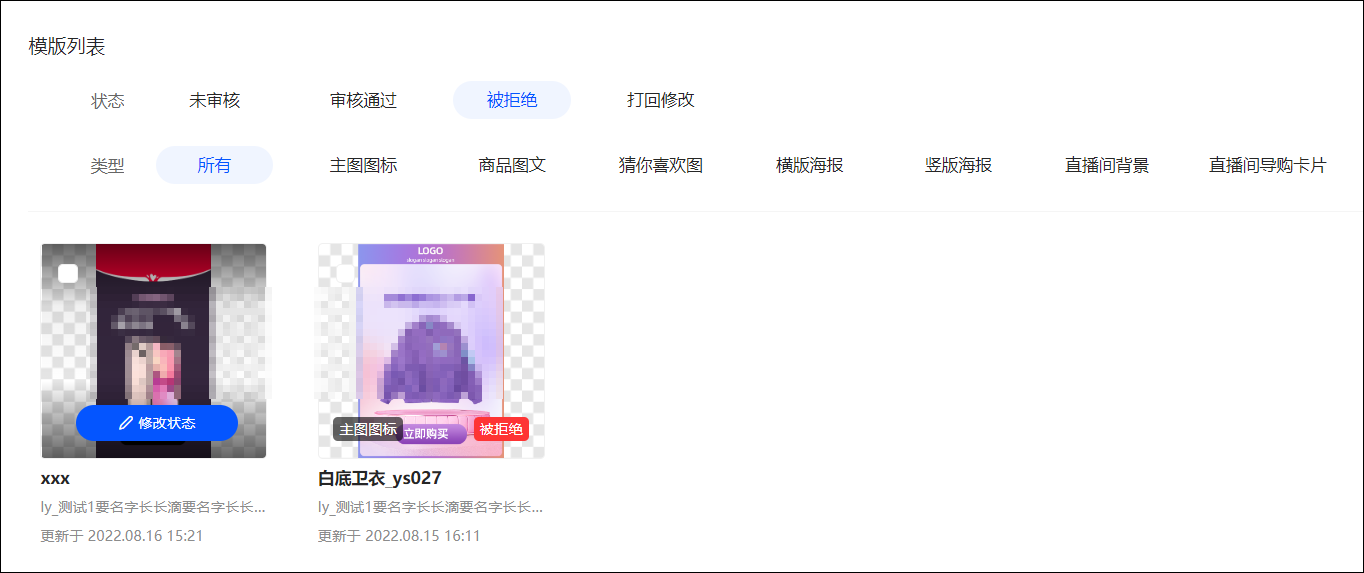Viewport: 1364px width, 573px height.
Task: Filter by 直播间导购卡片 type
Action: (1268, 165)
